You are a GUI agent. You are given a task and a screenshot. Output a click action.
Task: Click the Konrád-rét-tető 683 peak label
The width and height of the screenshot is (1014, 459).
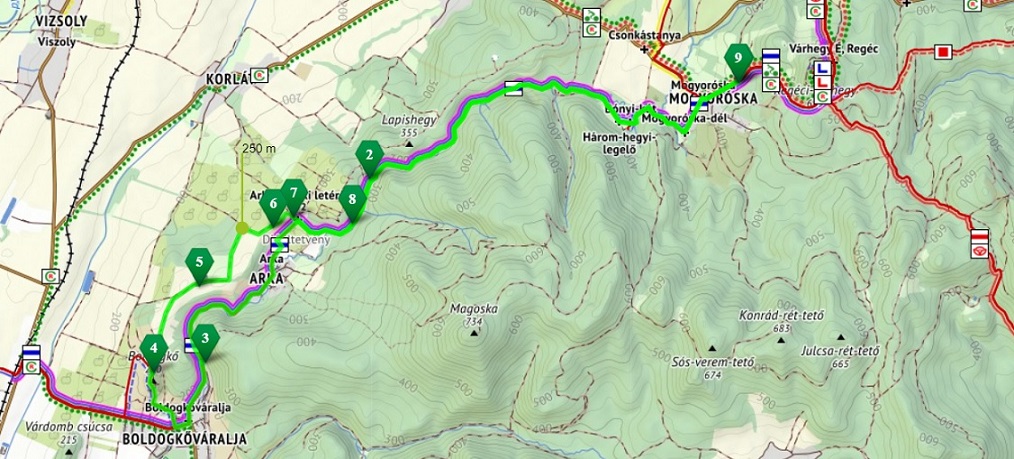781,322
